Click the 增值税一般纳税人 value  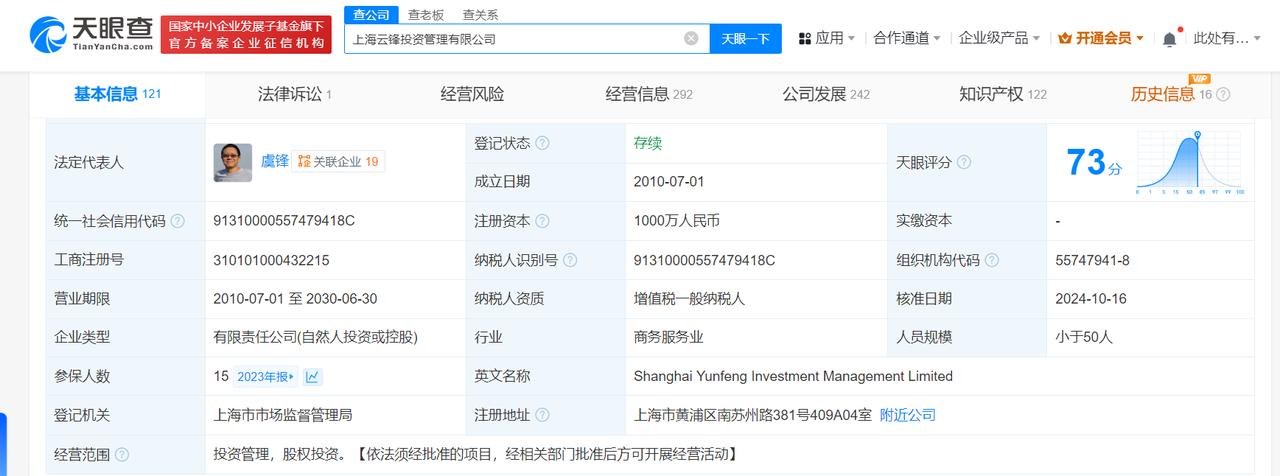coord(689,299)
